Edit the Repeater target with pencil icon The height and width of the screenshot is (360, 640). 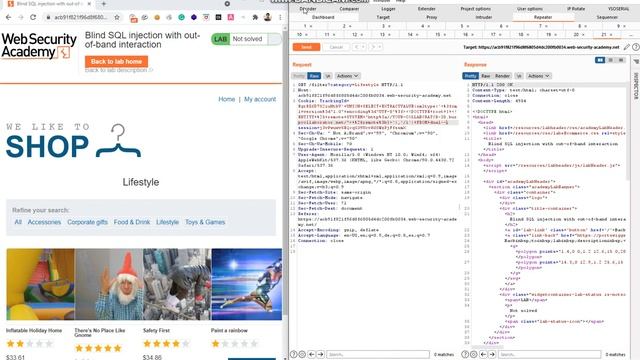point(627,47)
